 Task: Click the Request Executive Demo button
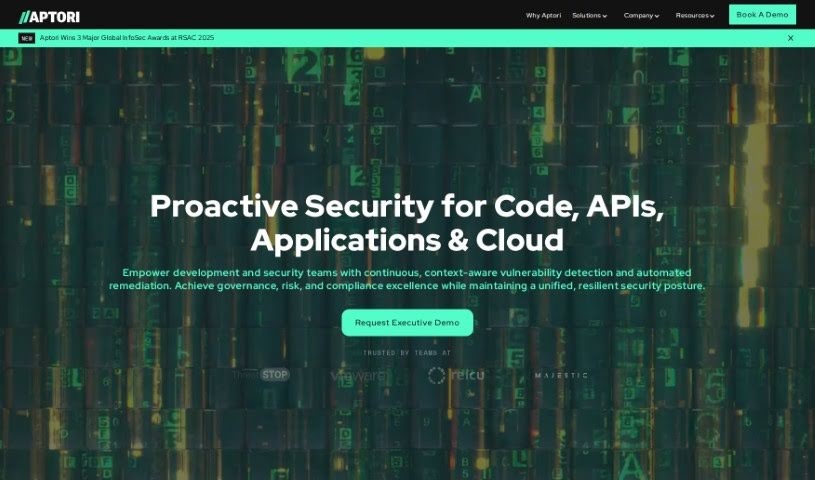[x=407, y=323]
